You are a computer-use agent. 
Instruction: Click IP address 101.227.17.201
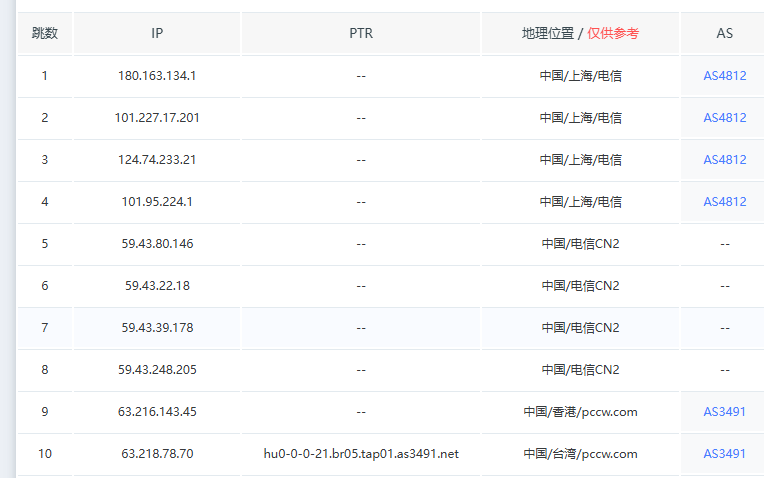click(x=157, y=117)
